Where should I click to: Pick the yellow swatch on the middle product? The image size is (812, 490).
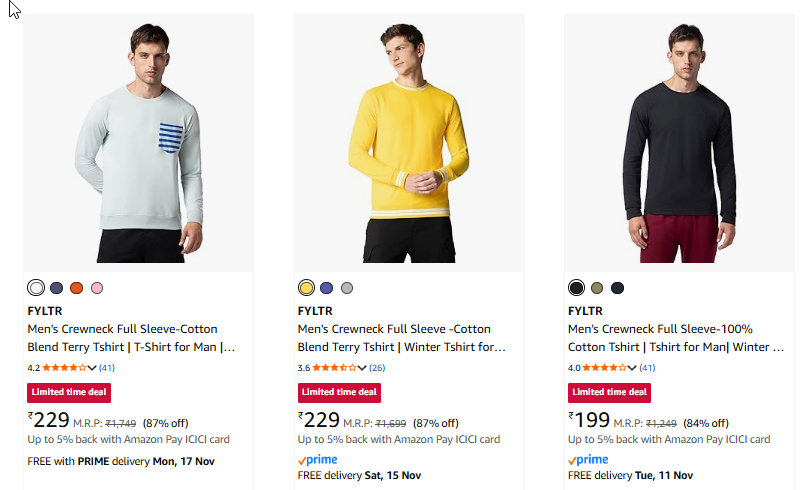click(x=306, y=288)
